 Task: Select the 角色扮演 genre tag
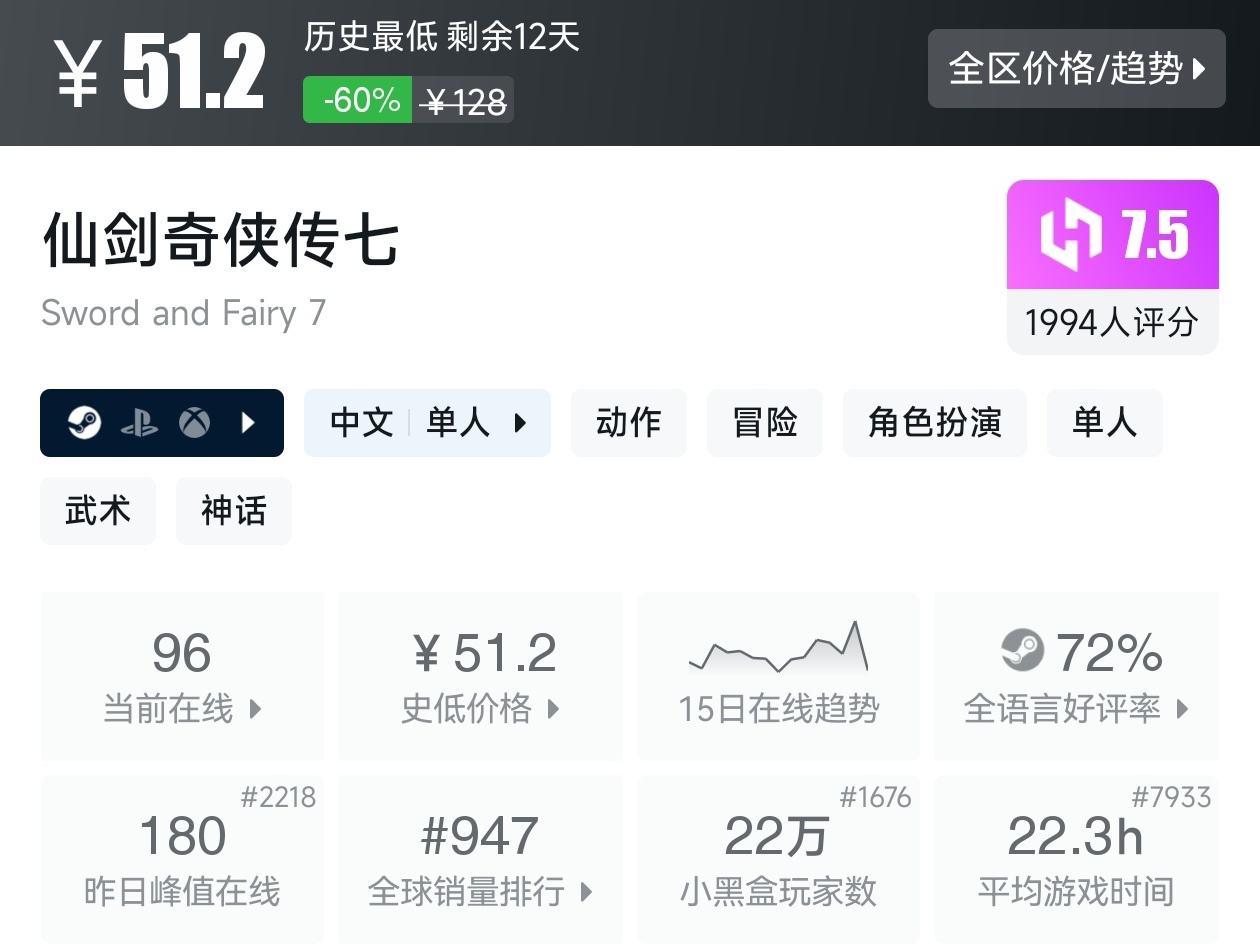tap(934, 423)
